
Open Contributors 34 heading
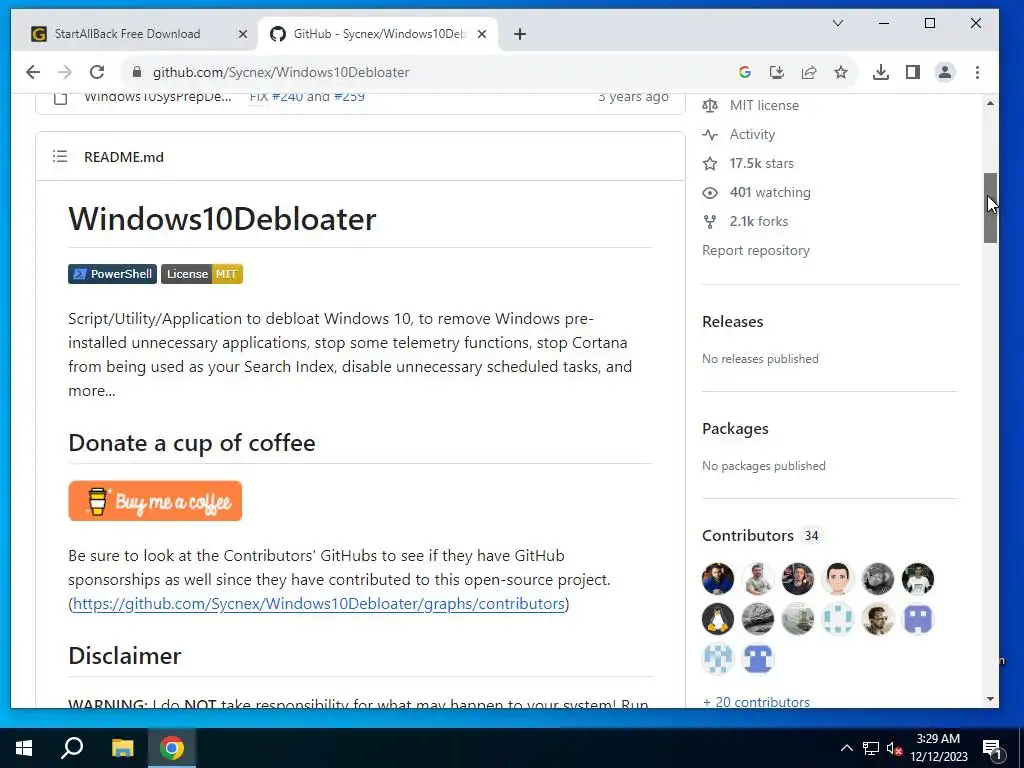pos(761,536)
